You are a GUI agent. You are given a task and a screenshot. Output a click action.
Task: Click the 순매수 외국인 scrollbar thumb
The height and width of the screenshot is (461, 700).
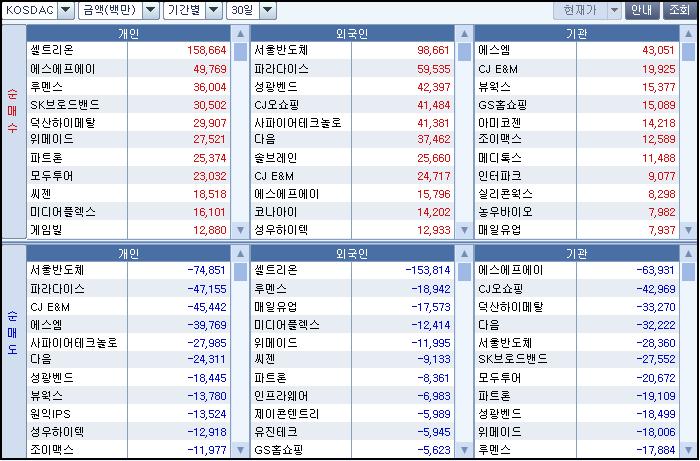(x=464, y=52)
